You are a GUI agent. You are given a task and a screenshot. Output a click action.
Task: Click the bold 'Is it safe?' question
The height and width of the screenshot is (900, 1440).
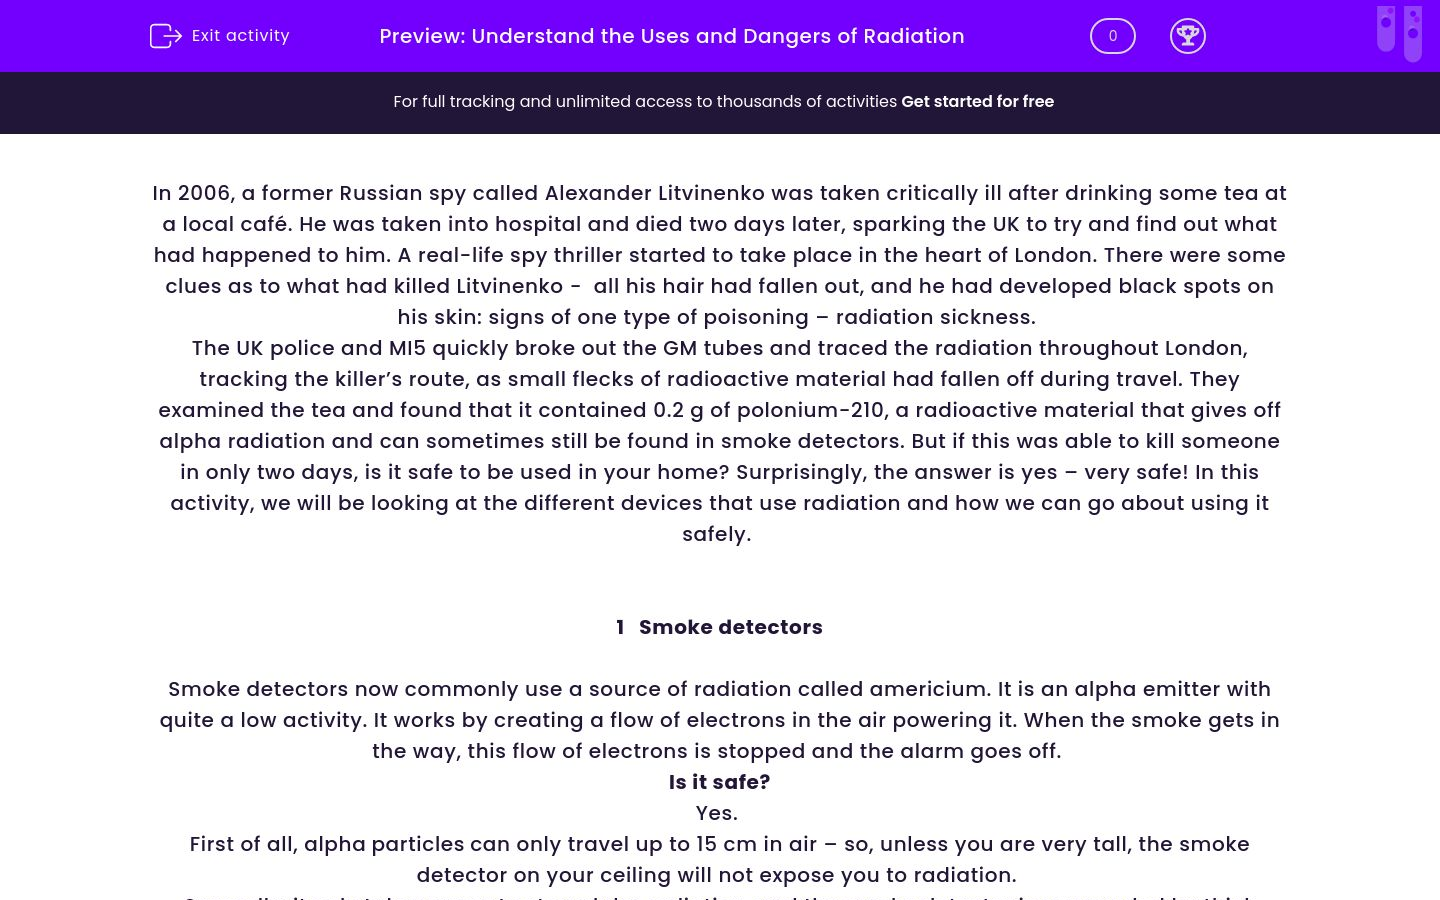719,782
